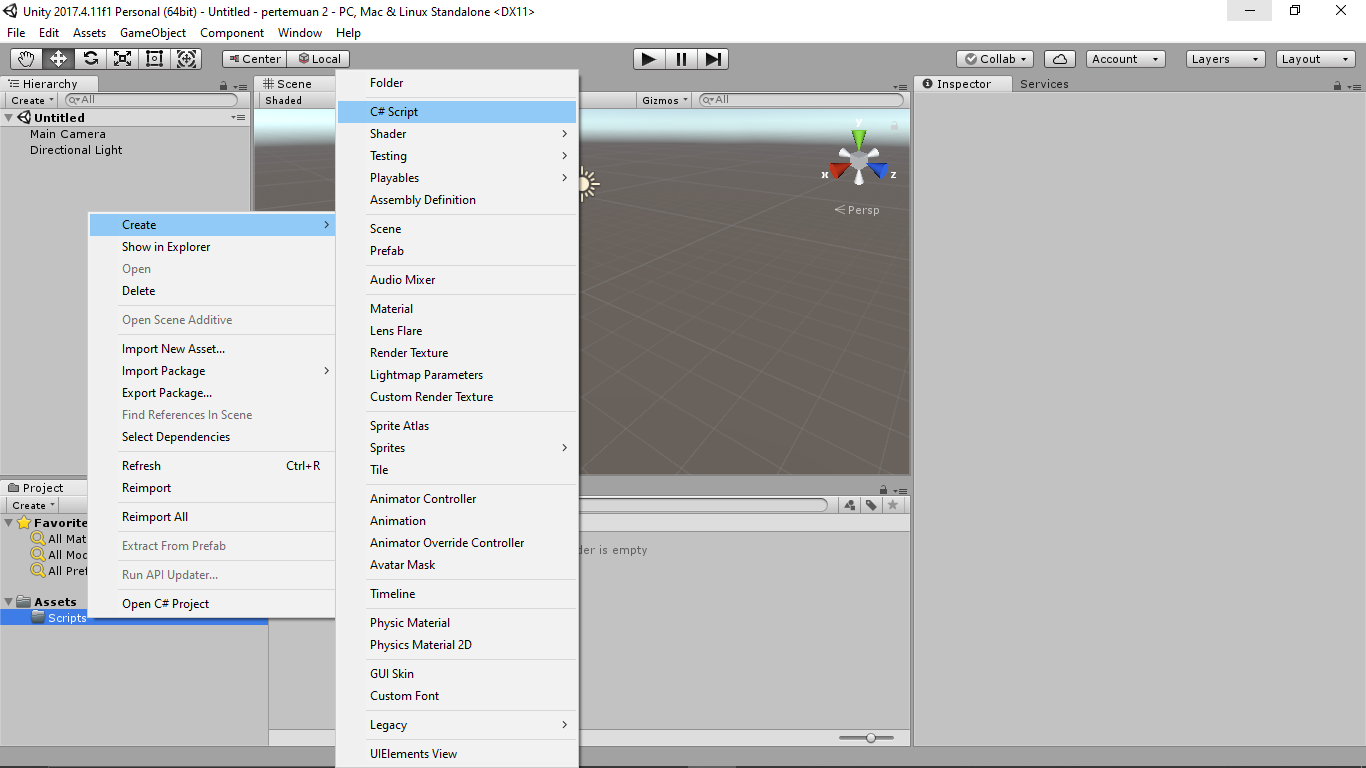1366x768 pixels.
Task: Open the GameObject menu
Action: coord(153,33)
